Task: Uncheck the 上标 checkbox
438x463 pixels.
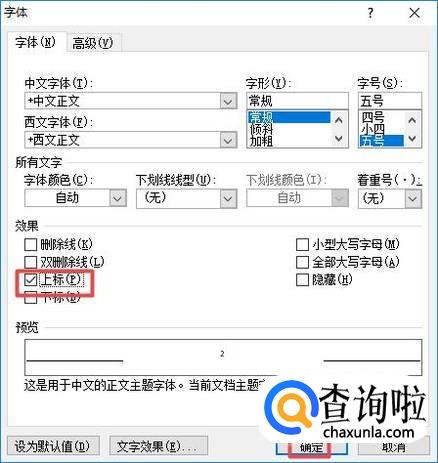Action: (x=30, y=280)
